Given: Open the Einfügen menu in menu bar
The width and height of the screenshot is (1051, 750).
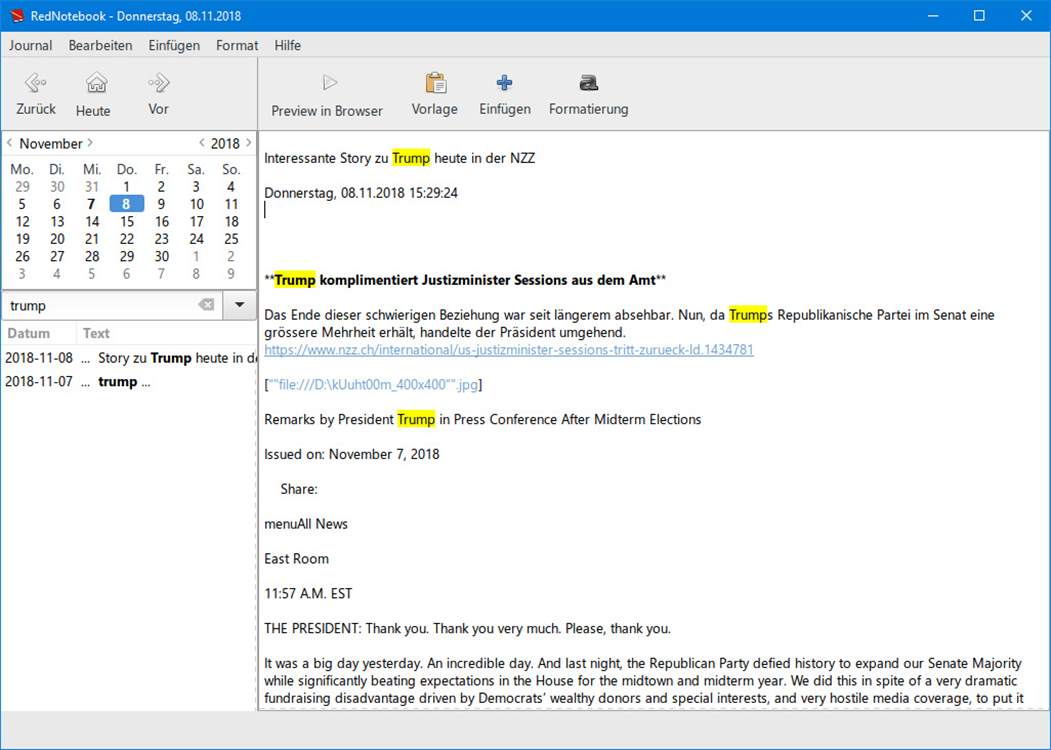Looking at the screenshot, I should tap(174, 46).
